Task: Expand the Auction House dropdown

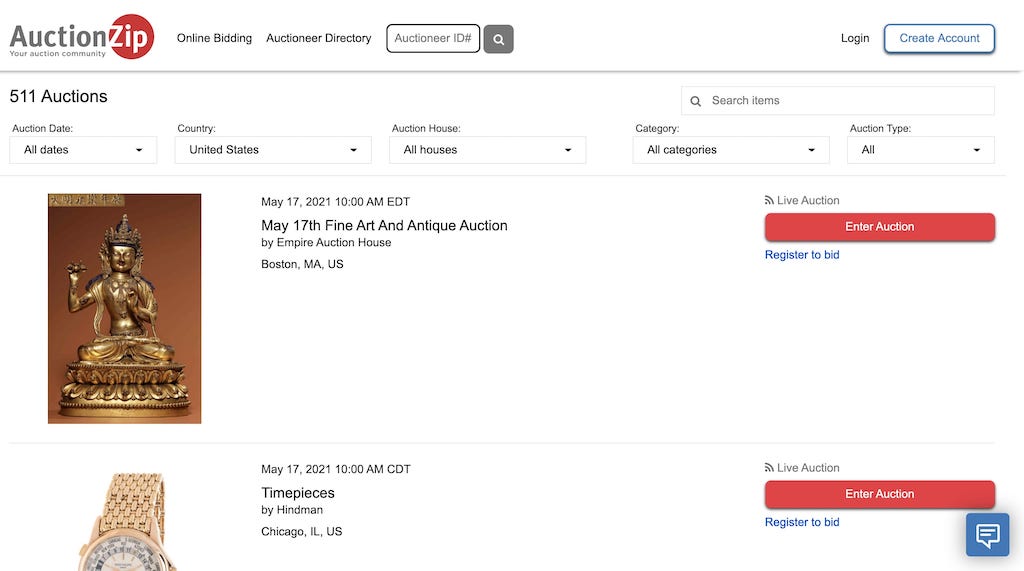Action: 487,150
